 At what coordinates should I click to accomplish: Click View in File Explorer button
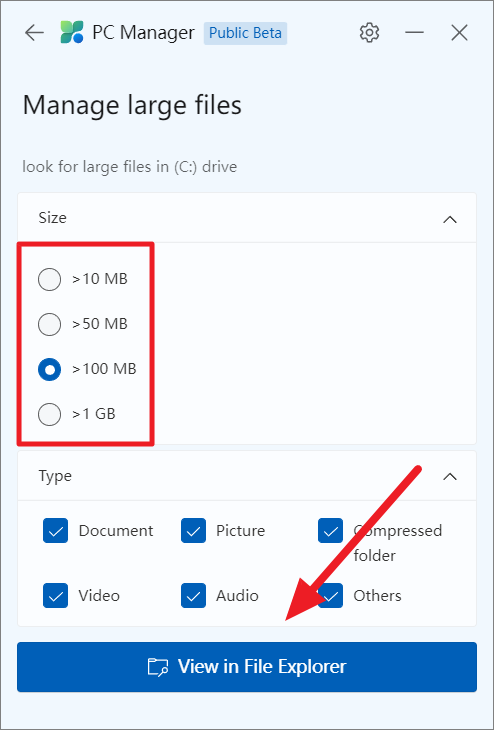[x=247, y=667]
